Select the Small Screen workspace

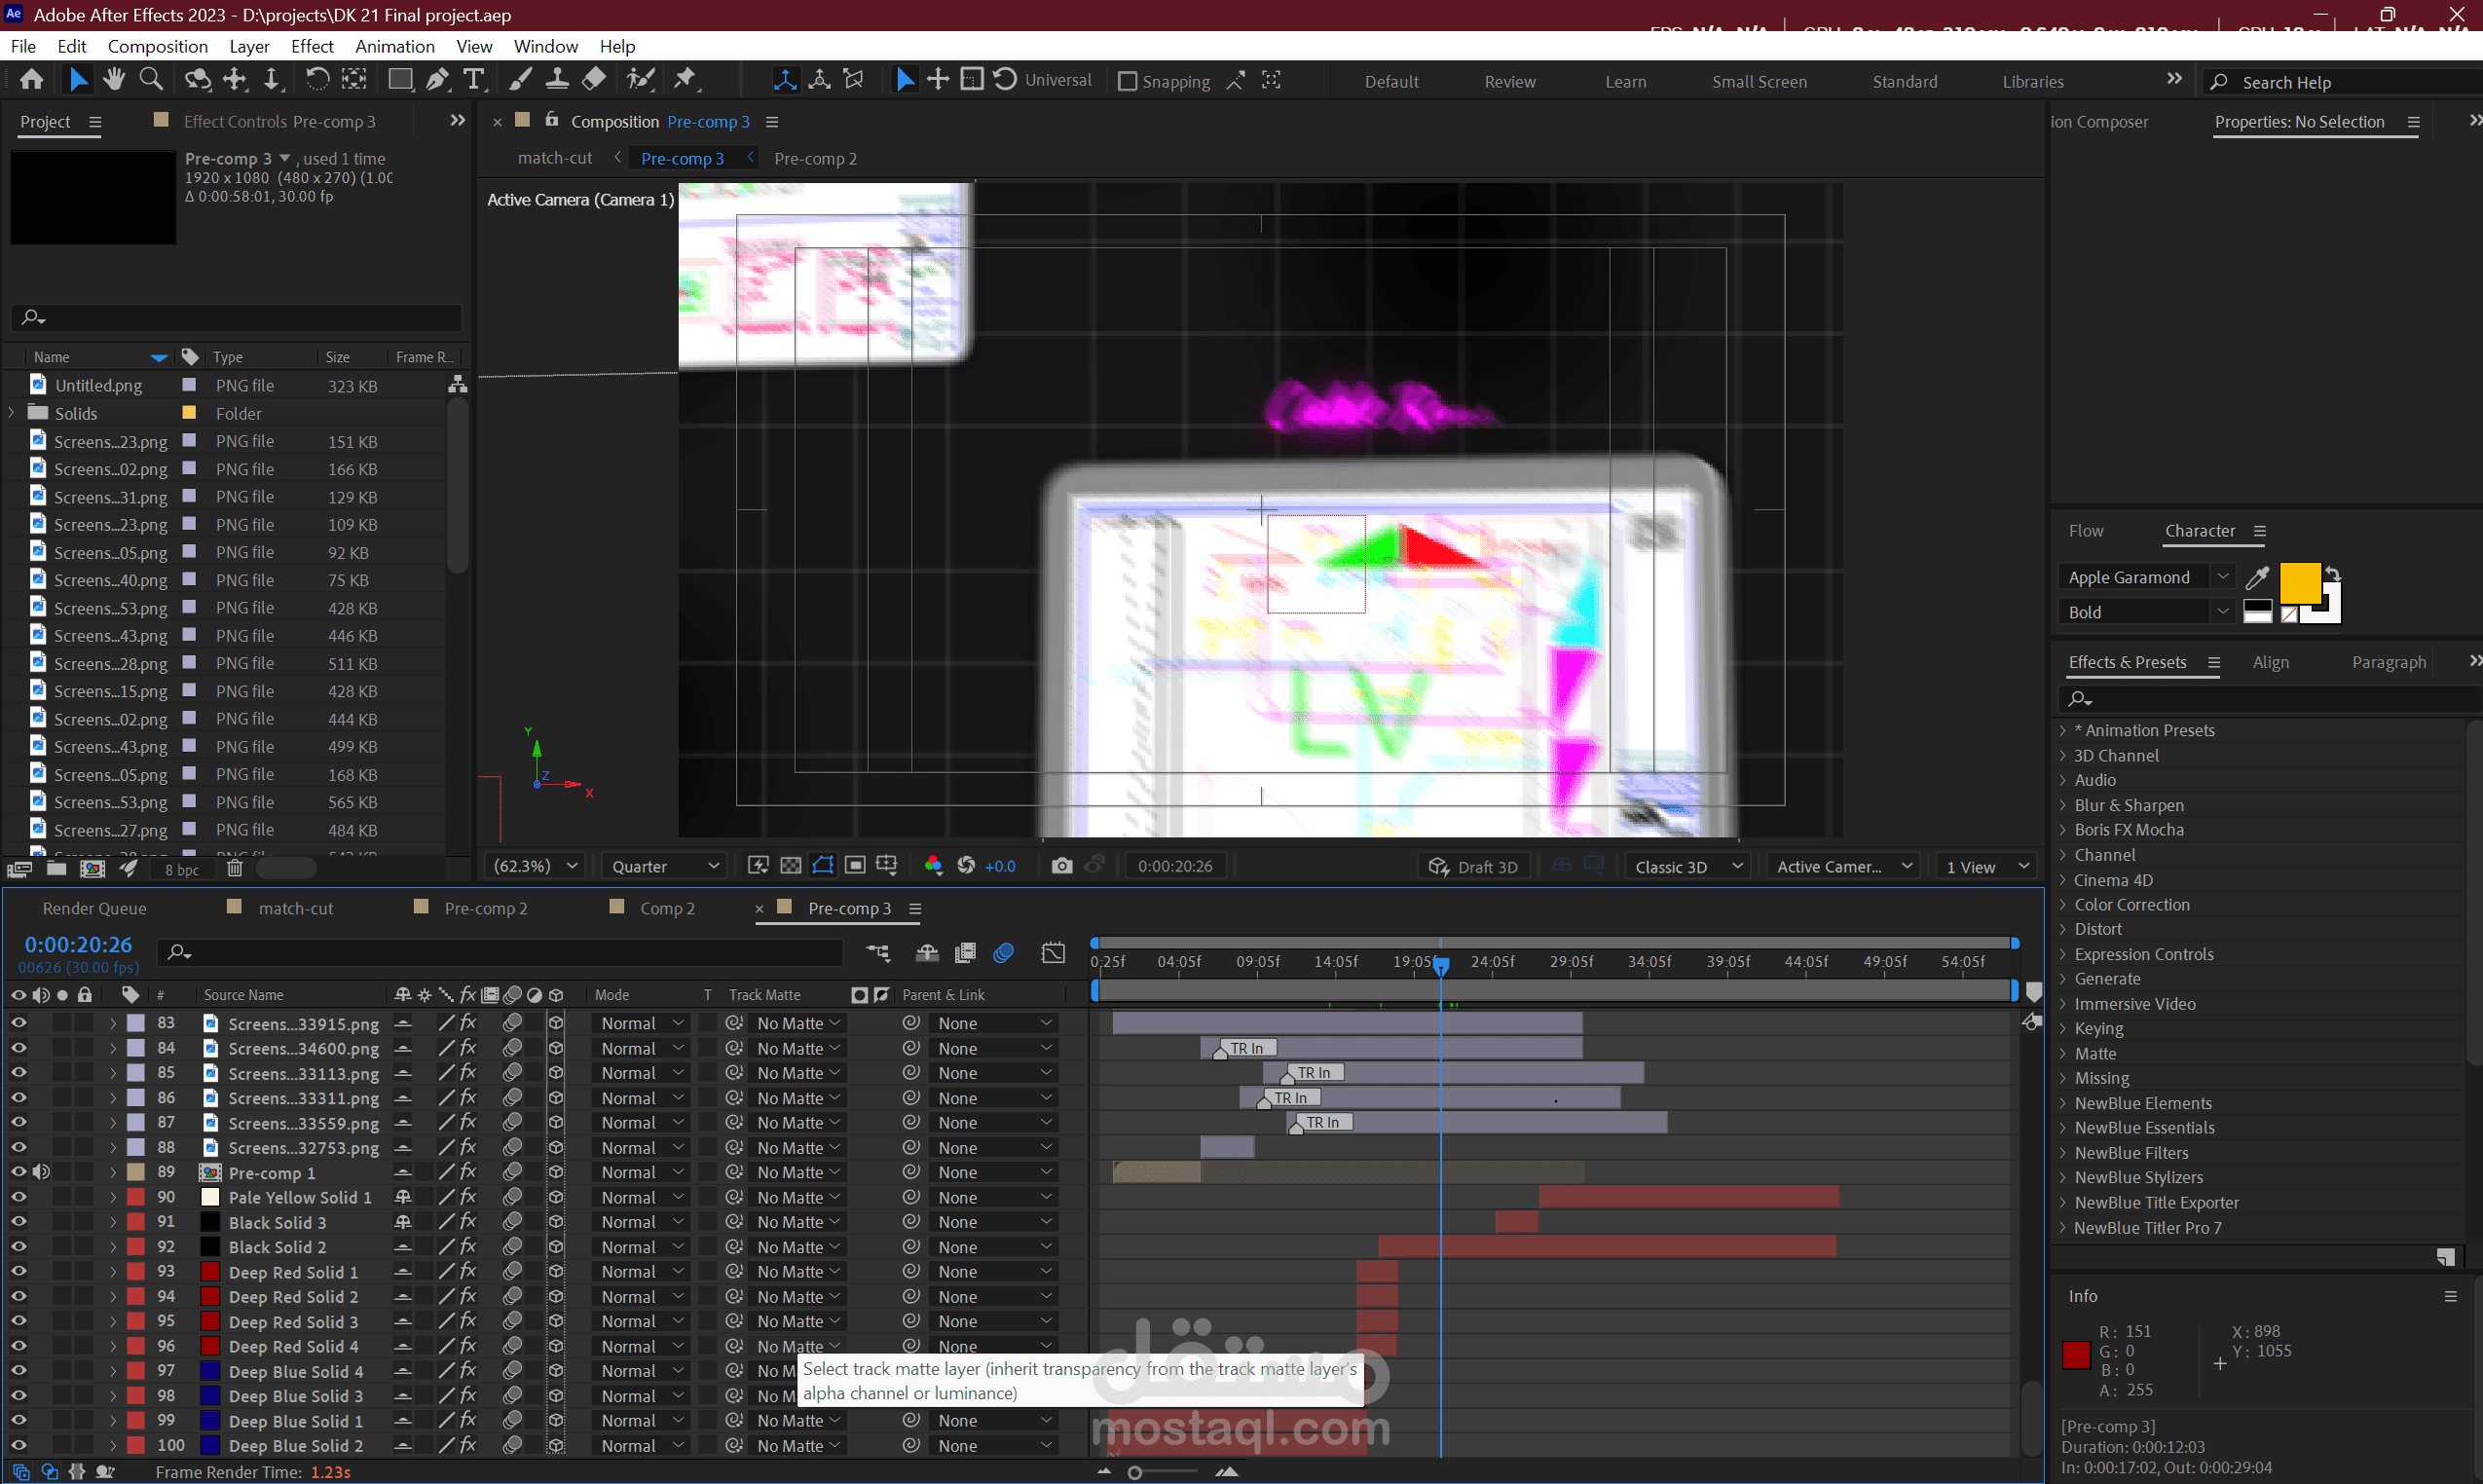(x=1758, y=81)
